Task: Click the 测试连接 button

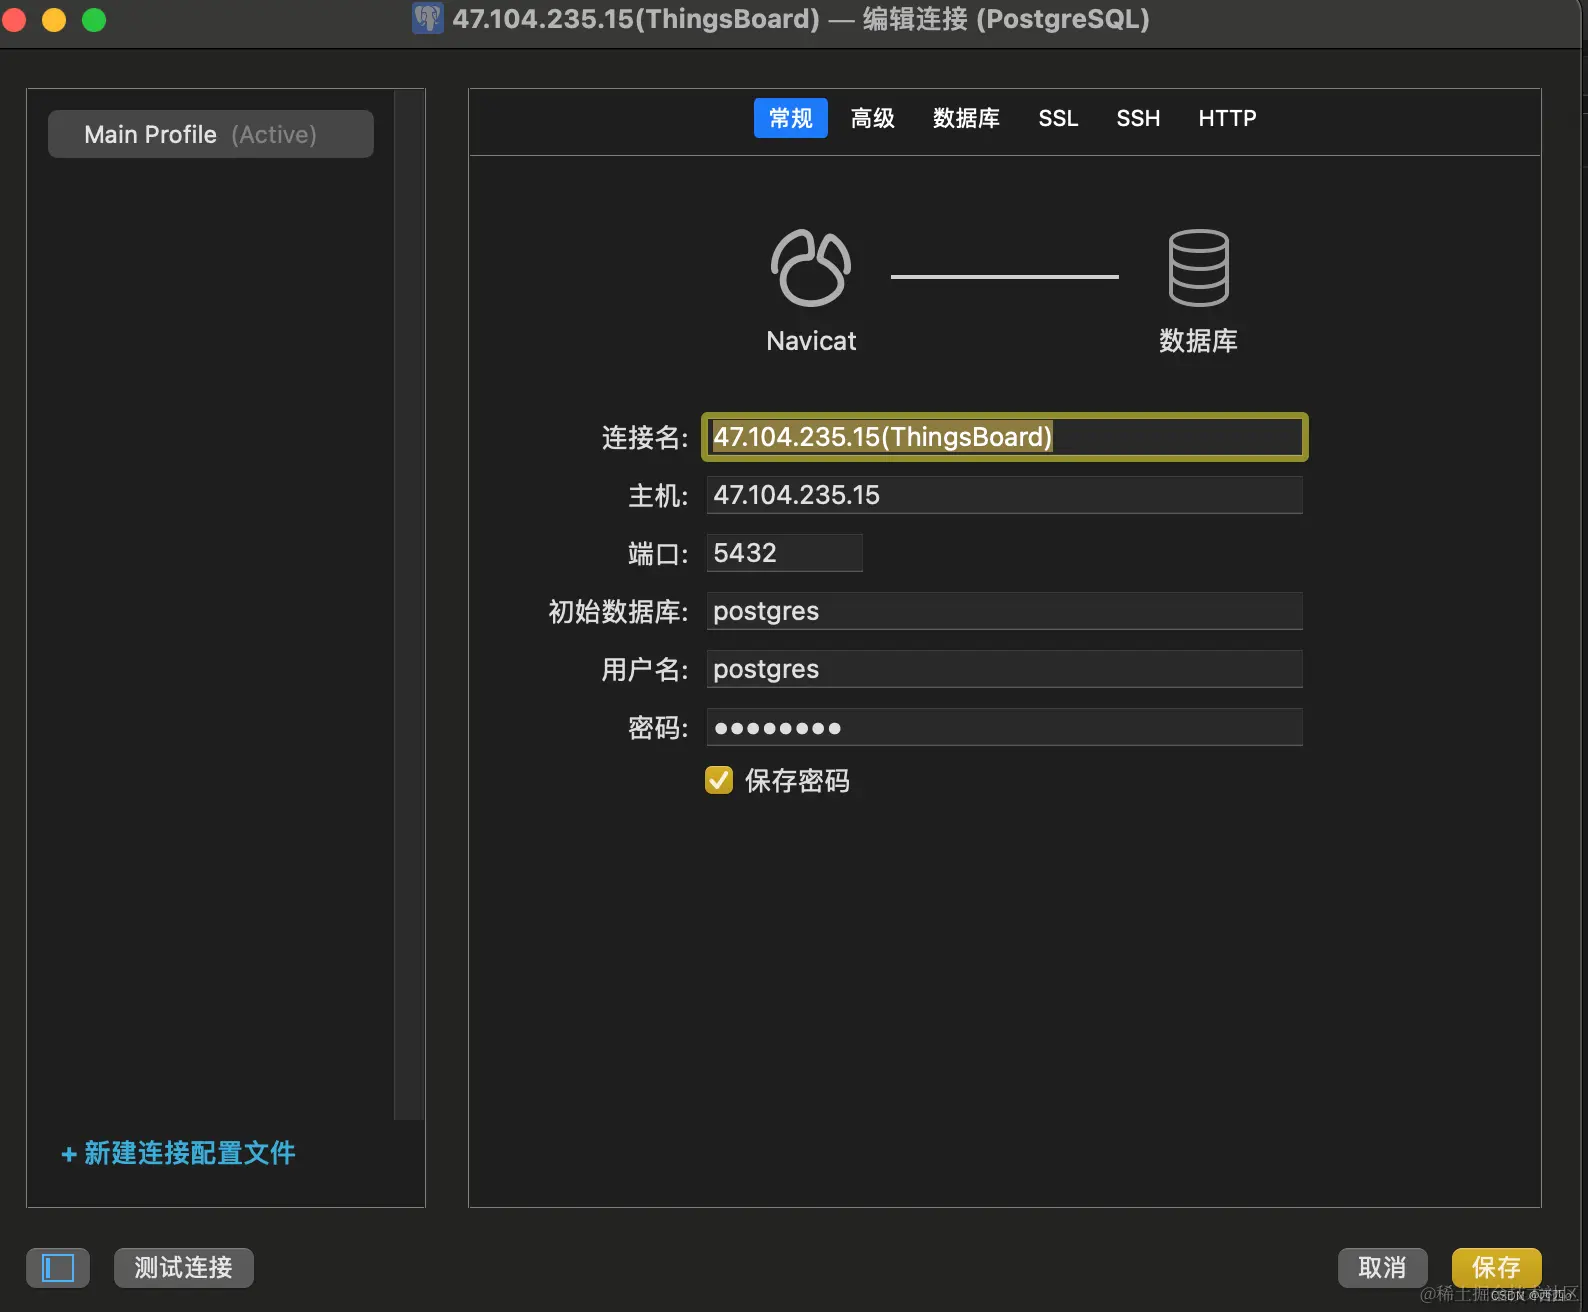Action: click(184, 1268)
